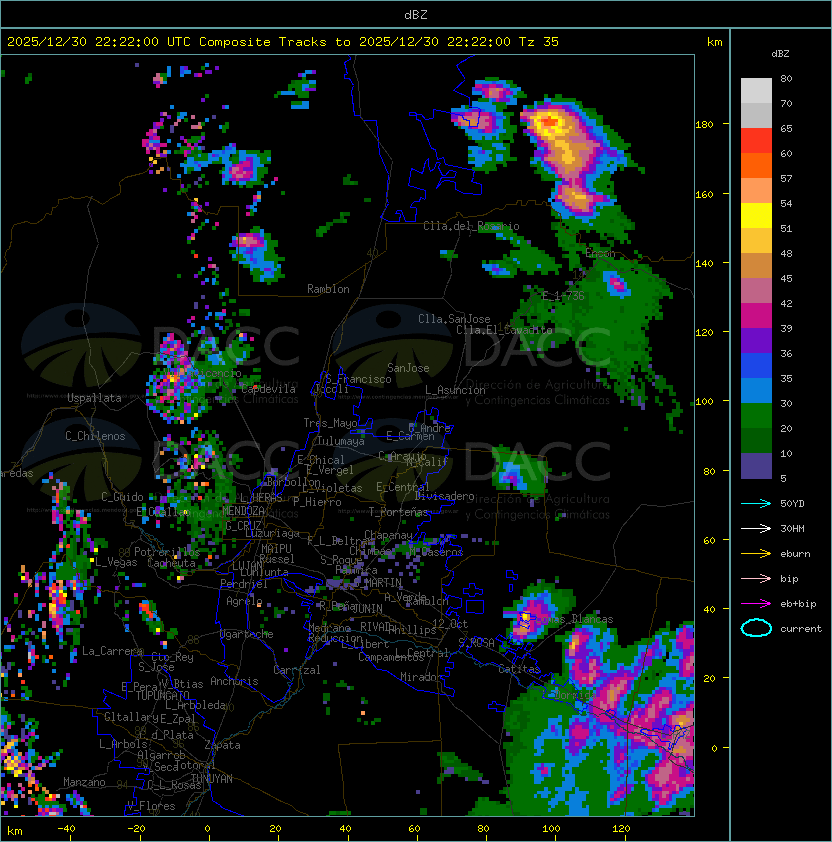Click the '140' tick on the right axis
Image resolution: width=832 pixels, height=842 pixels.
[704, 263]
